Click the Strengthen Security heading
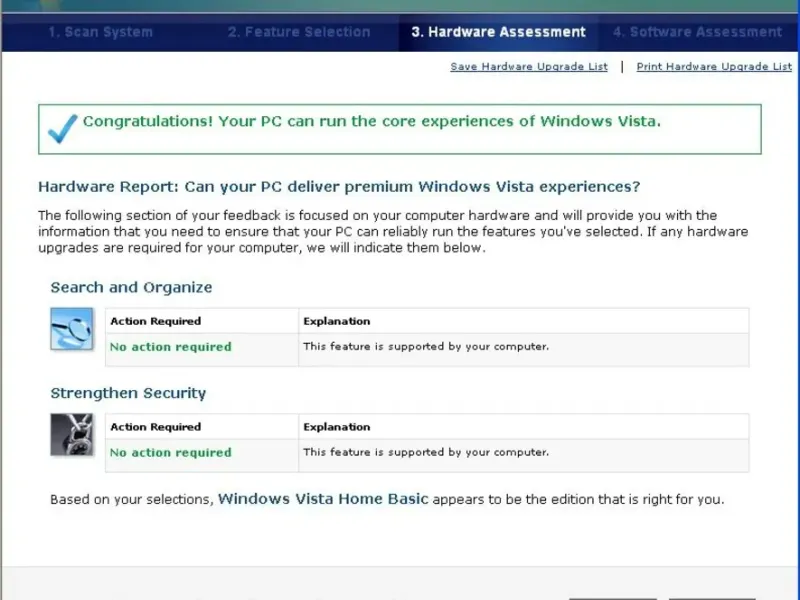Viewport: 800px width, 600px height. pos(128,393)
